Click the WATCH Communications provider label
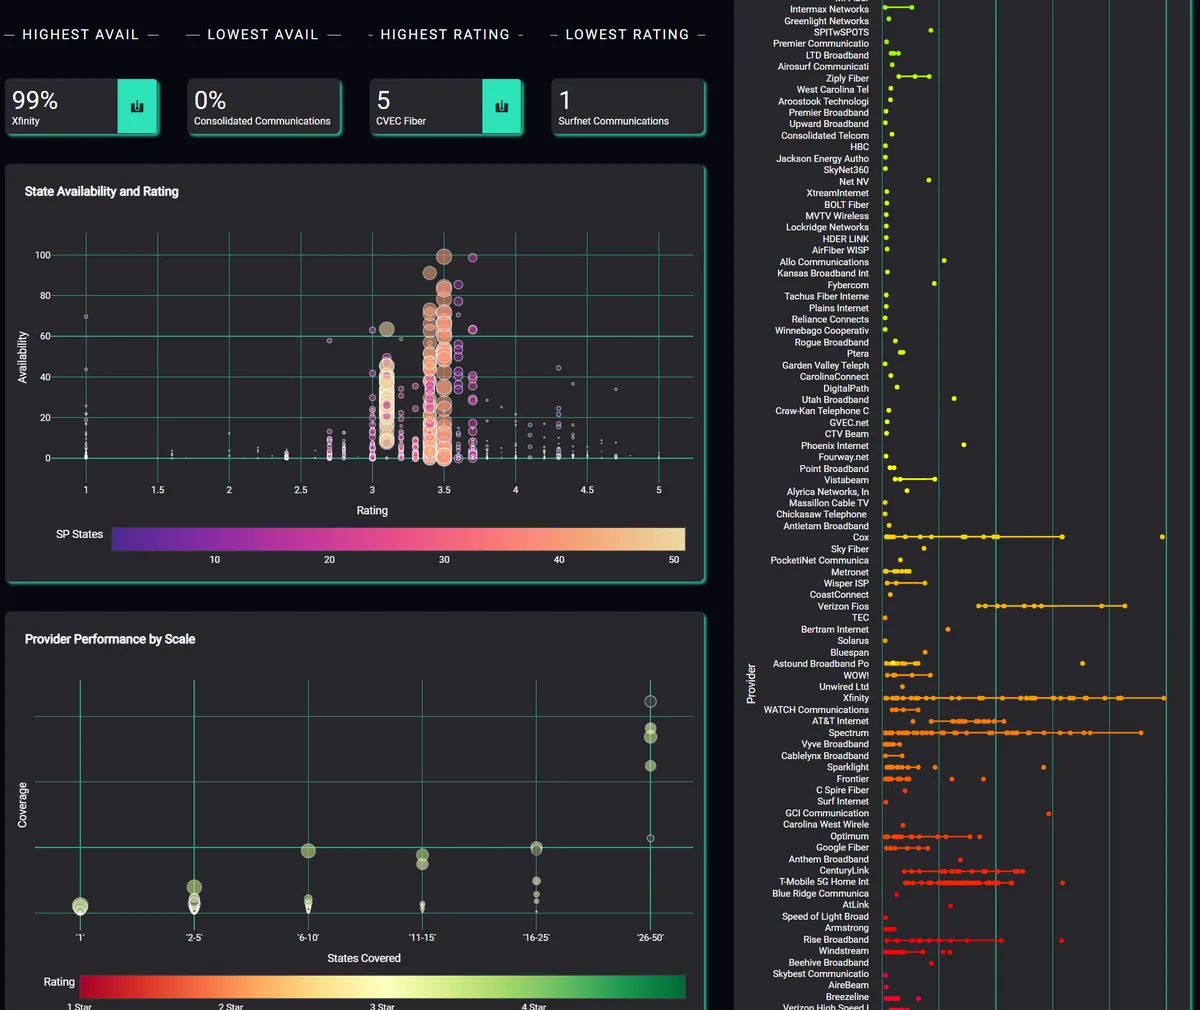The height and width of the screenshot is (1010, 1200). pos(816,710)
